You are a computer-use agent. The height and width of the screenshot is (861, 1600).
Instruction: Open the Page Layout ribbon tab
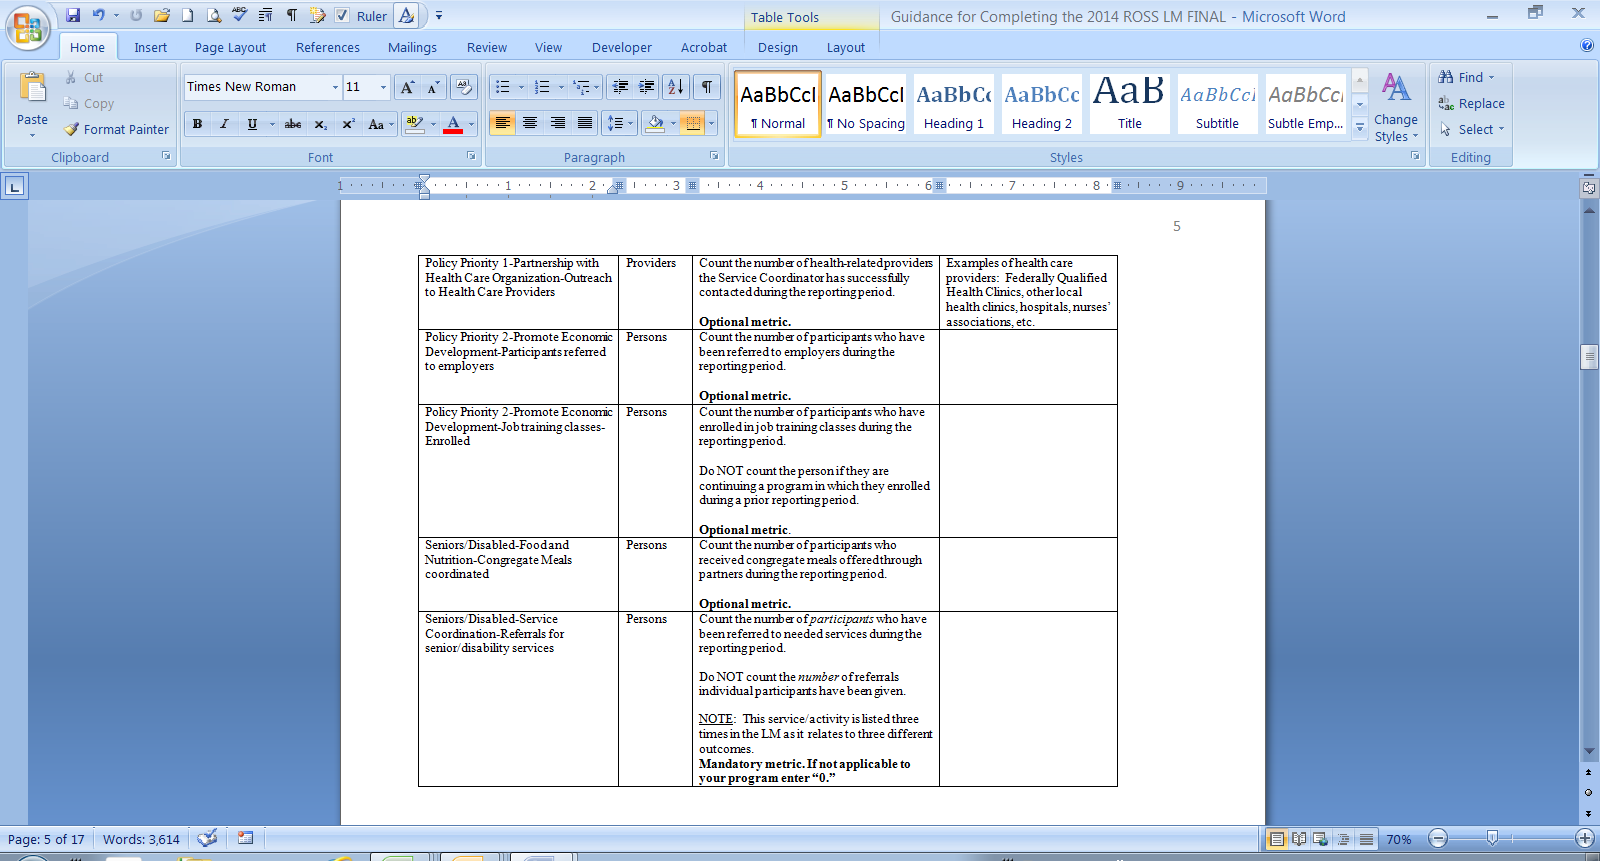click(230, 47)
